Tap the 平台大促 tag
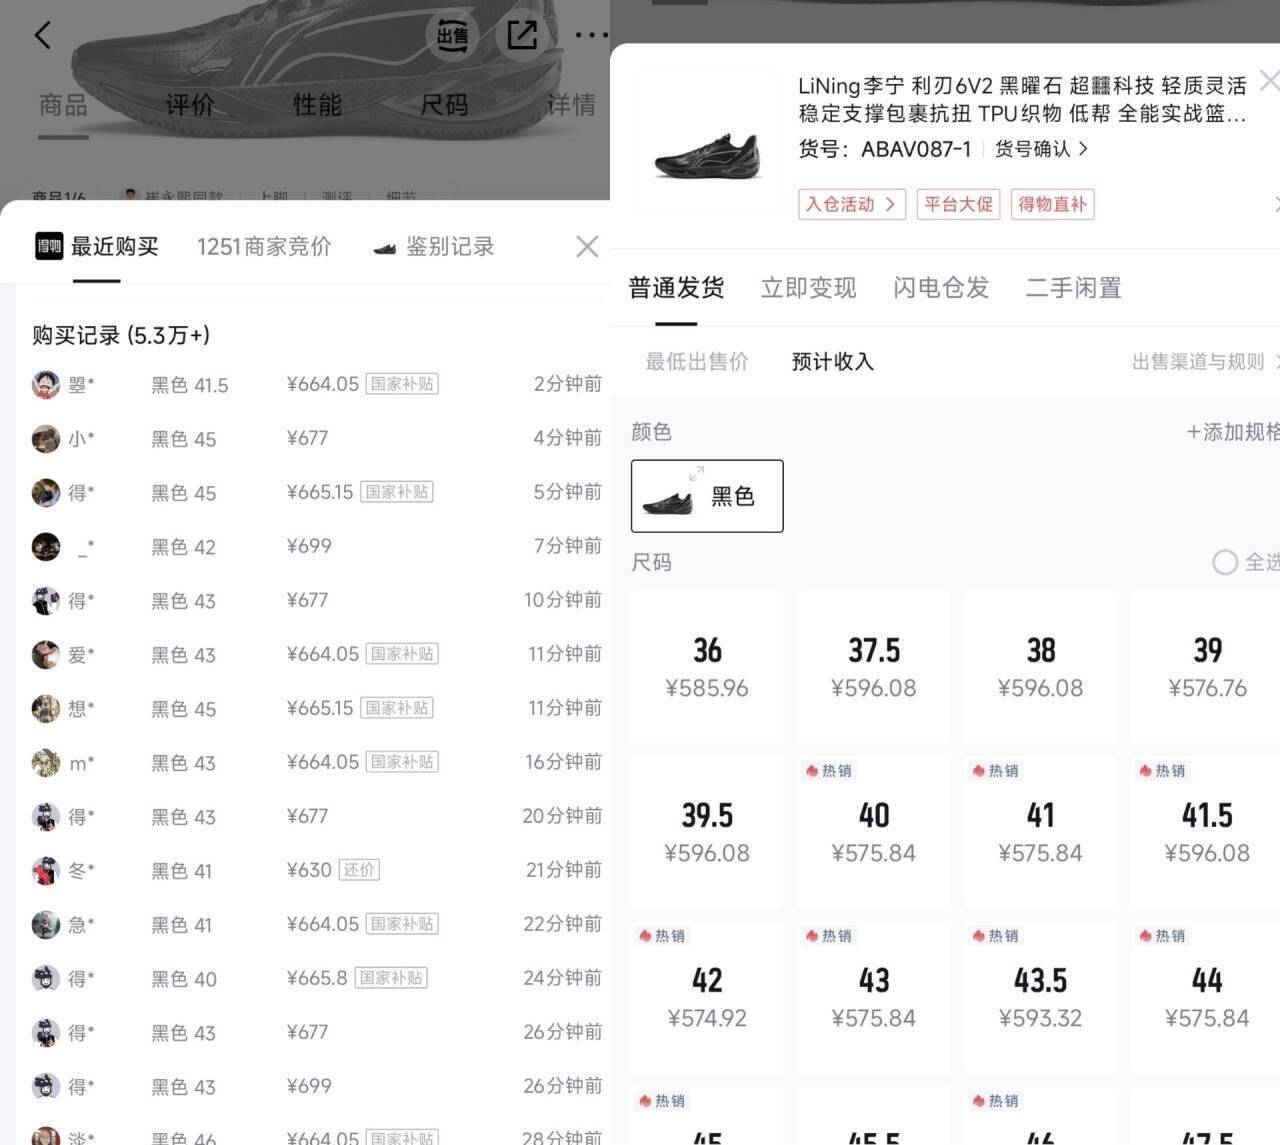Image resolution: width=1280 pixels, height=1145 pixels. tap(958, 204)
